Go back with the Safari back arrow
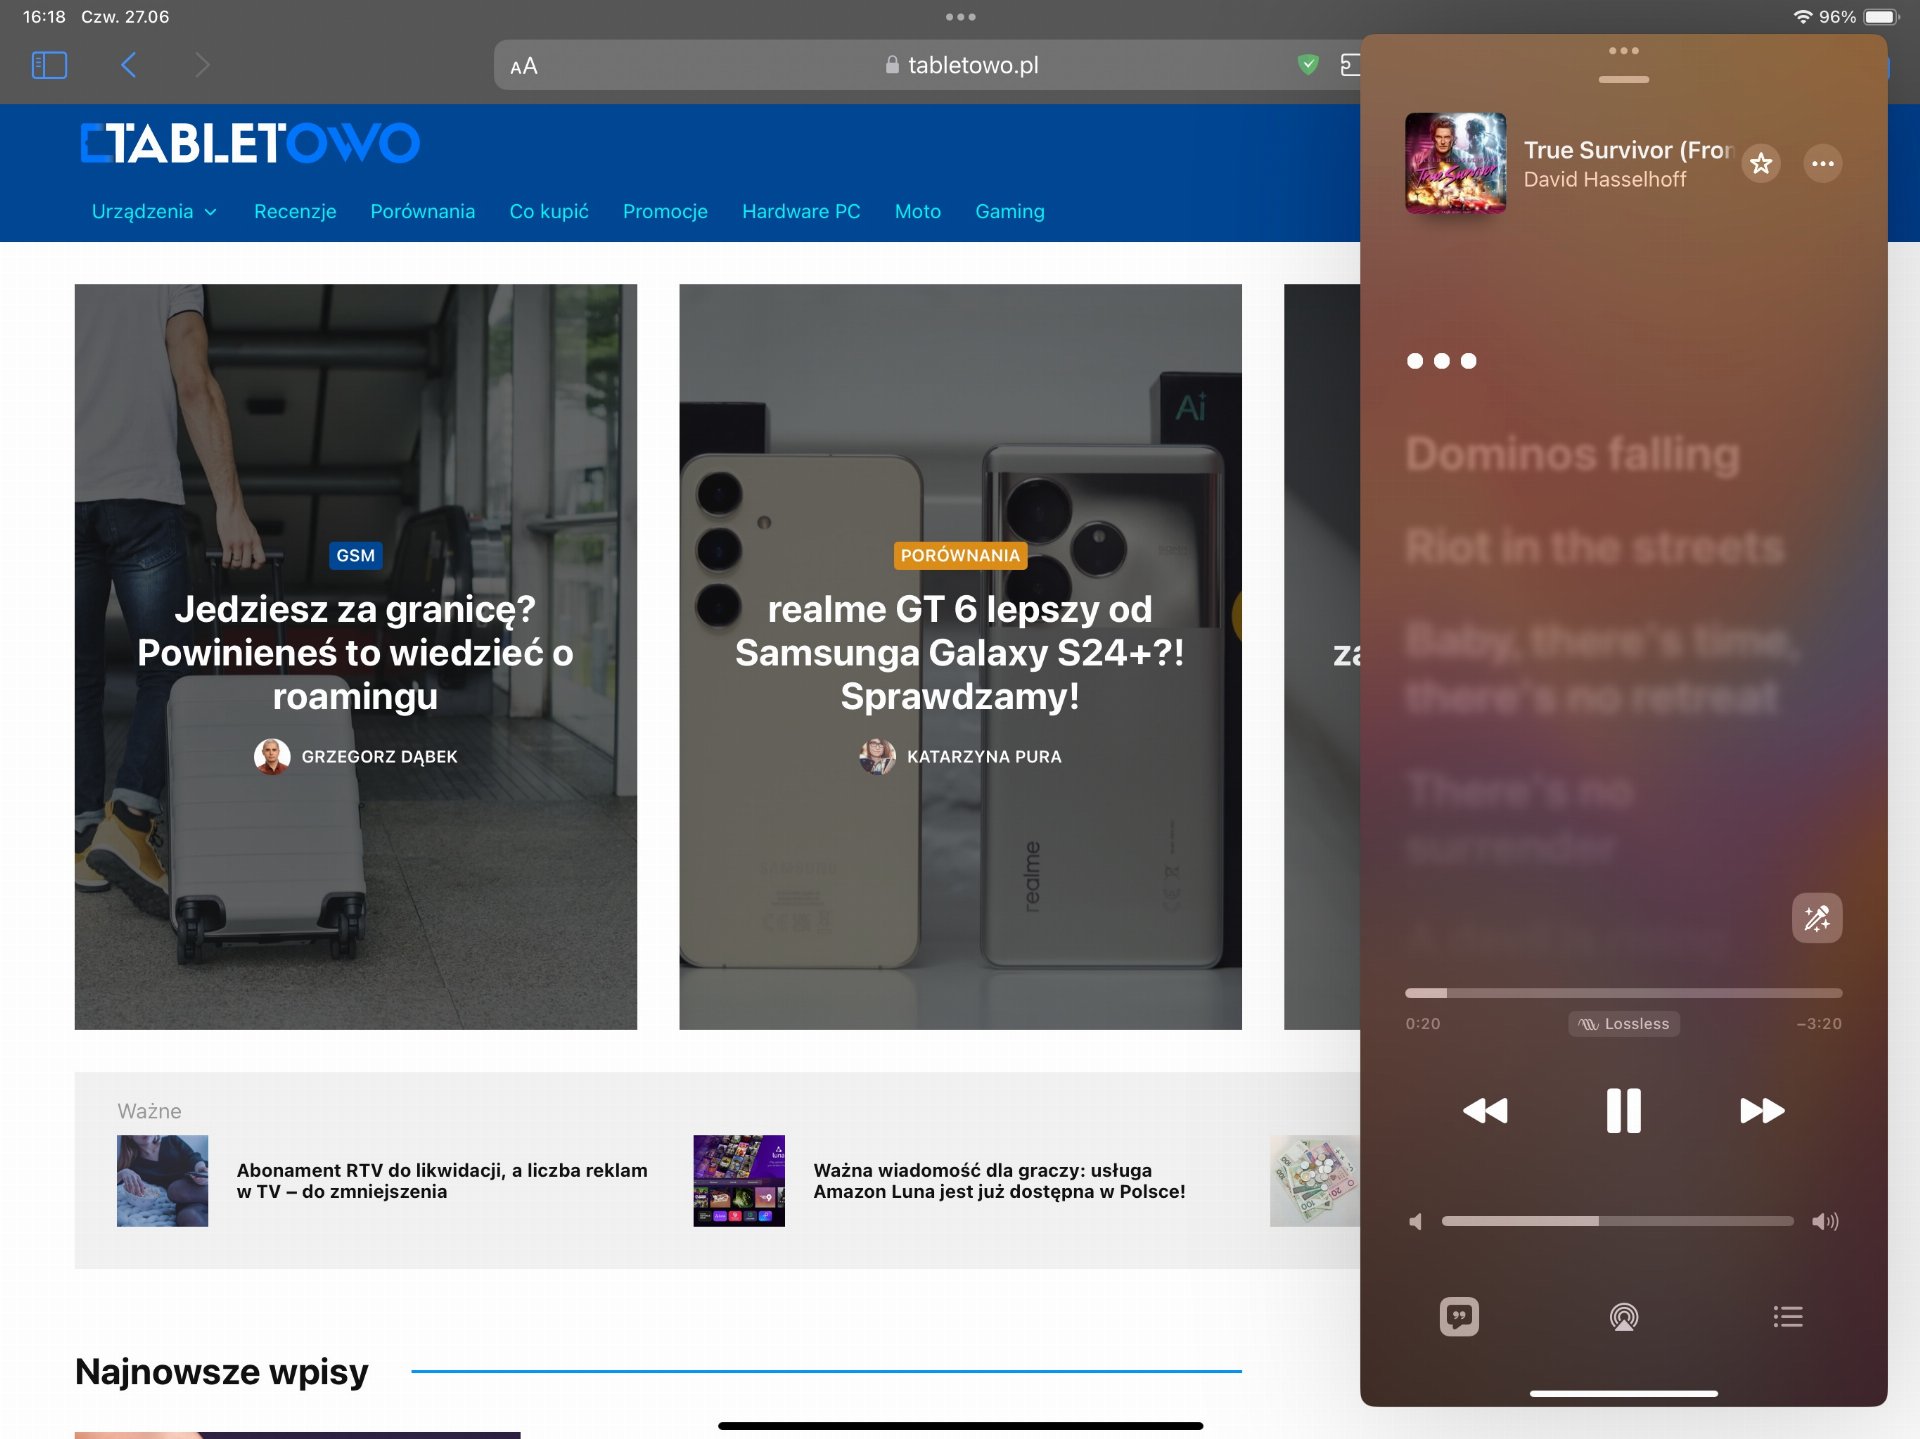The width and height of the screenshot is (1920, 1439). tap(128, 65)
